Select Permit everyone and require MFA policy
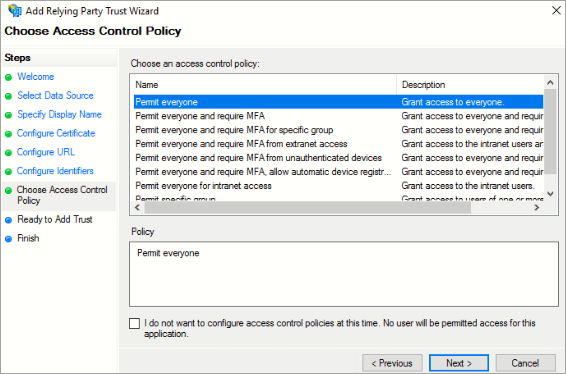 pyautogui.click(x=338, y=116)
